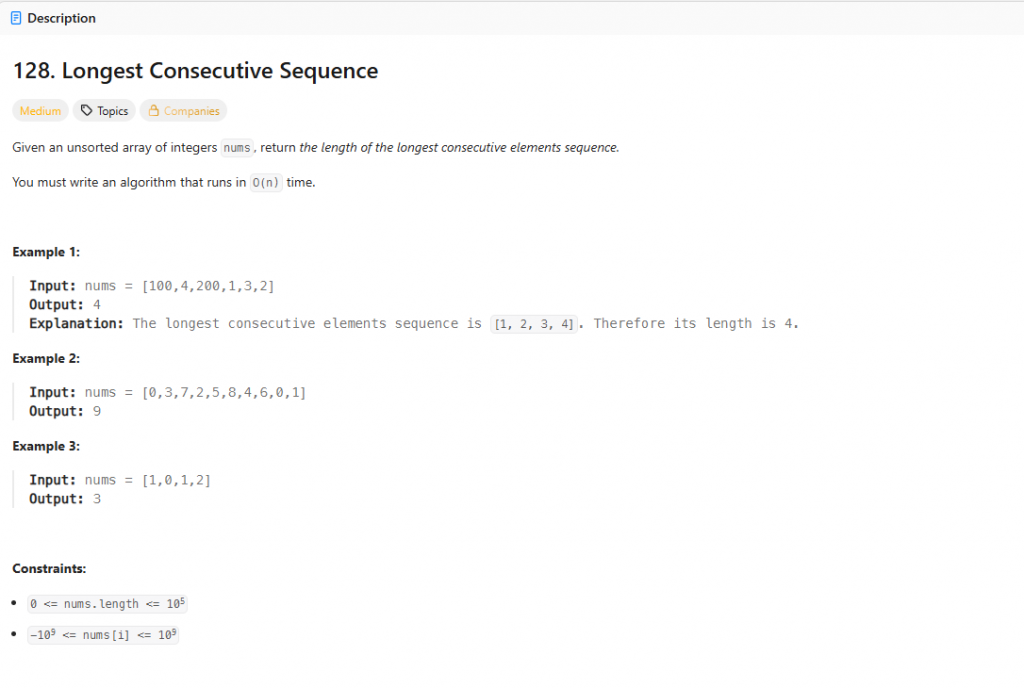The height and width of the screenshot is (688, 1024).
Task: Select the Medium difficulty badge
Action: 40,111
